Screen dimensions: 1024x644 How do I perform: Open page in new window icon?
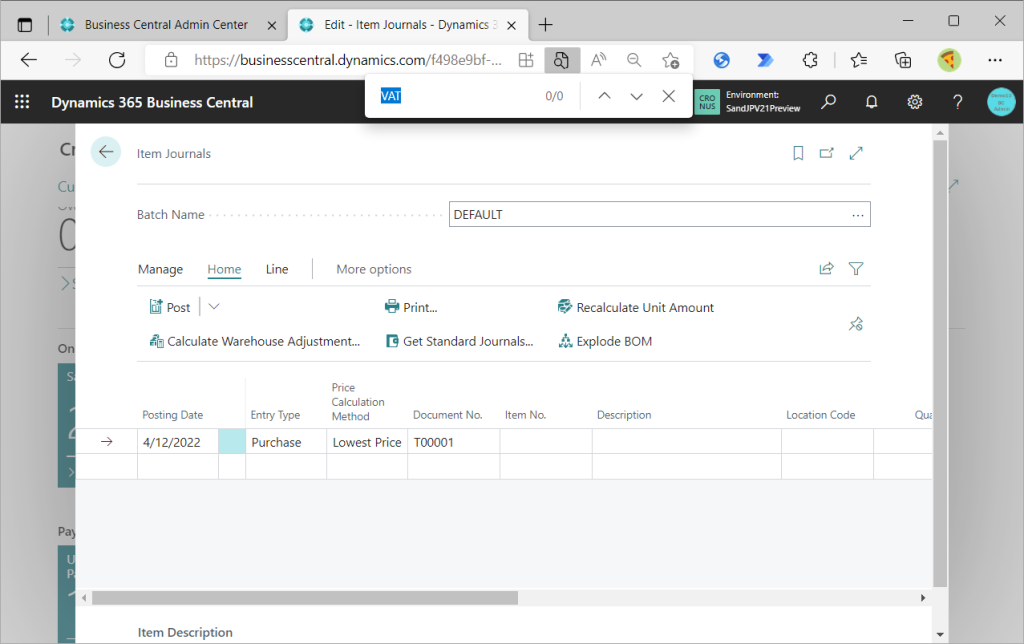pos(827,153)
